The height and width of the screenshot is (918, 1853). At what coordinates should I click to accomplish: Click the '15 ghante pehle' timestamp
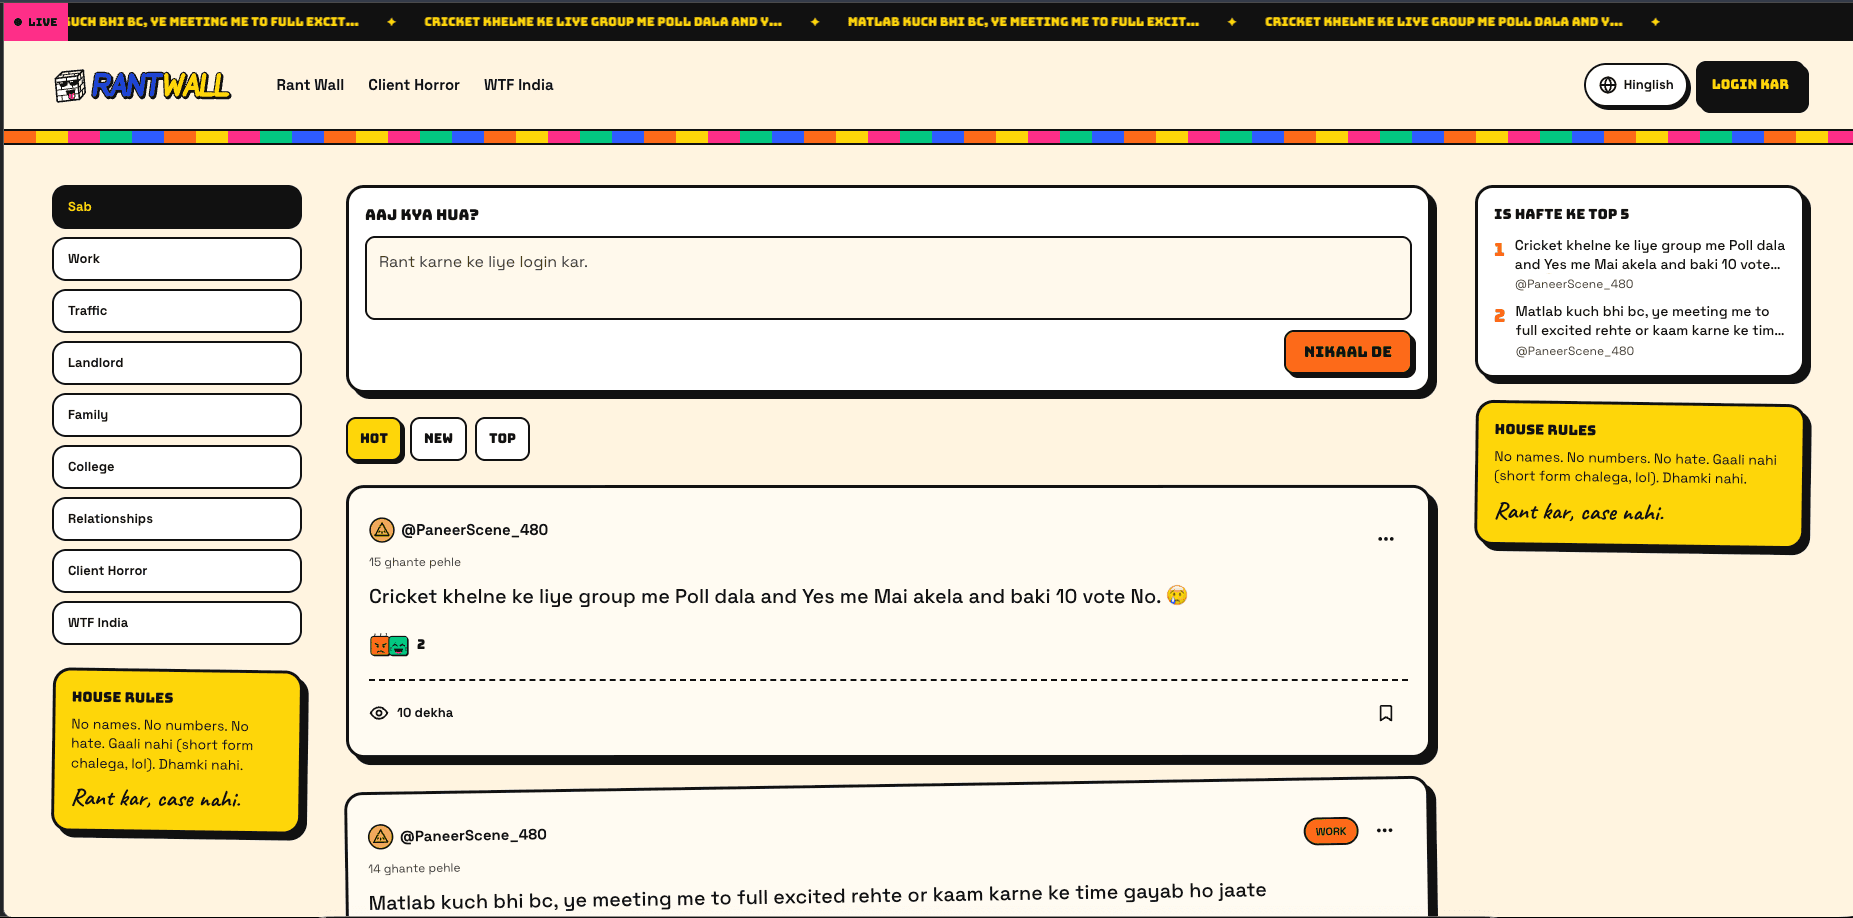(415, 562)
